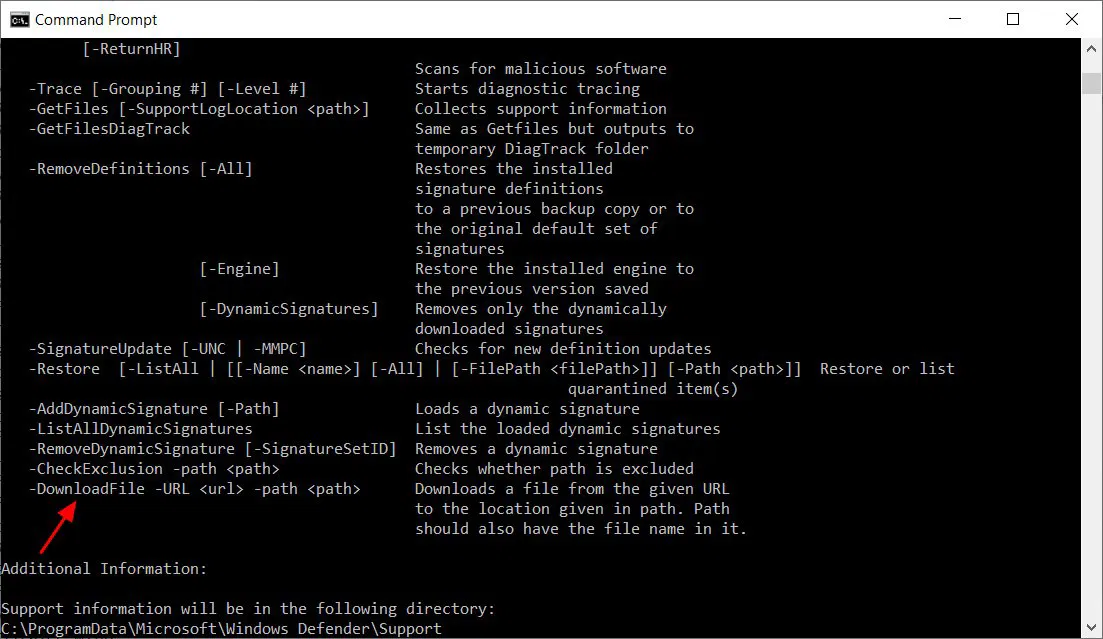
Task: Click the Additional Information heading
Action: (x=103, y=568)
